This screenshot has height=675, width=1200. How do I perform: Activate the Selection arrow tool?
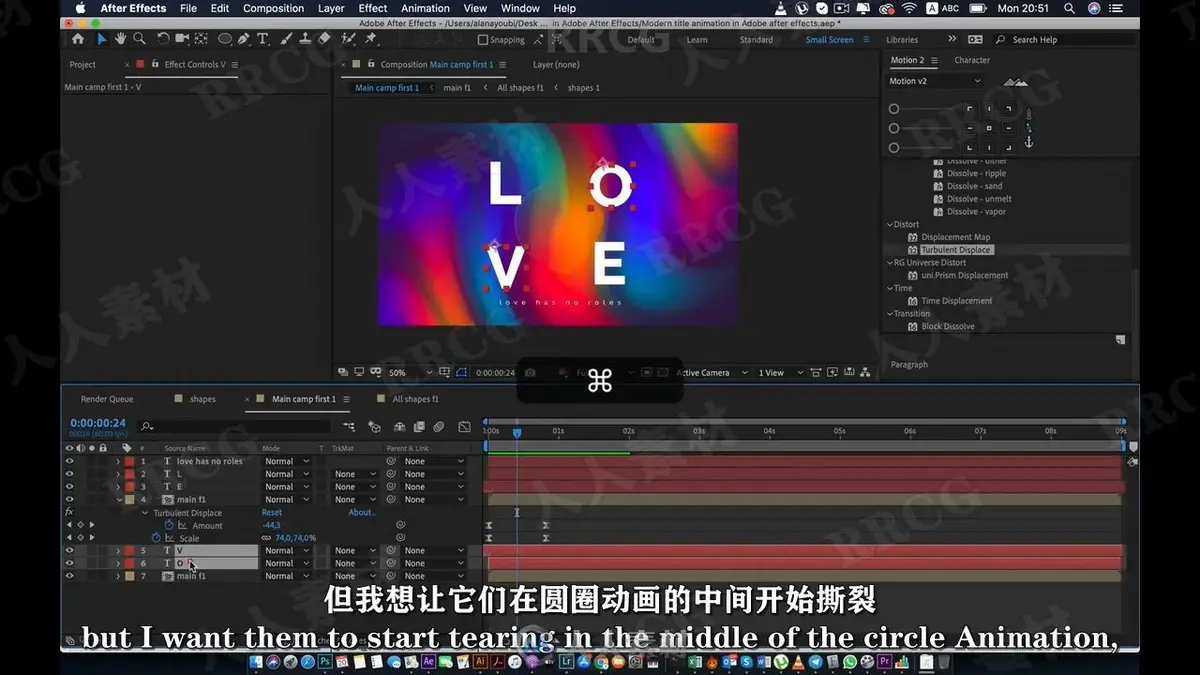[x=101, y=39]
